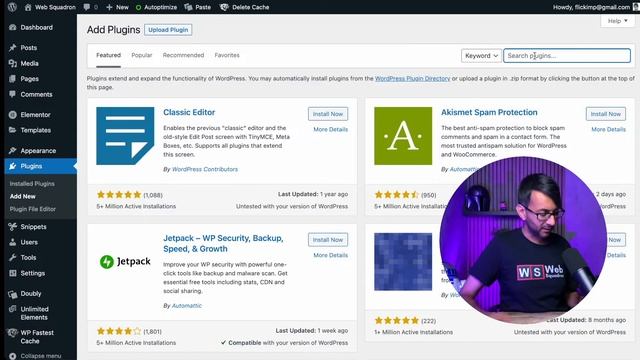640x360 pixels.
Task: Click the New plus item in admin bar
Action: click(117, 7)
